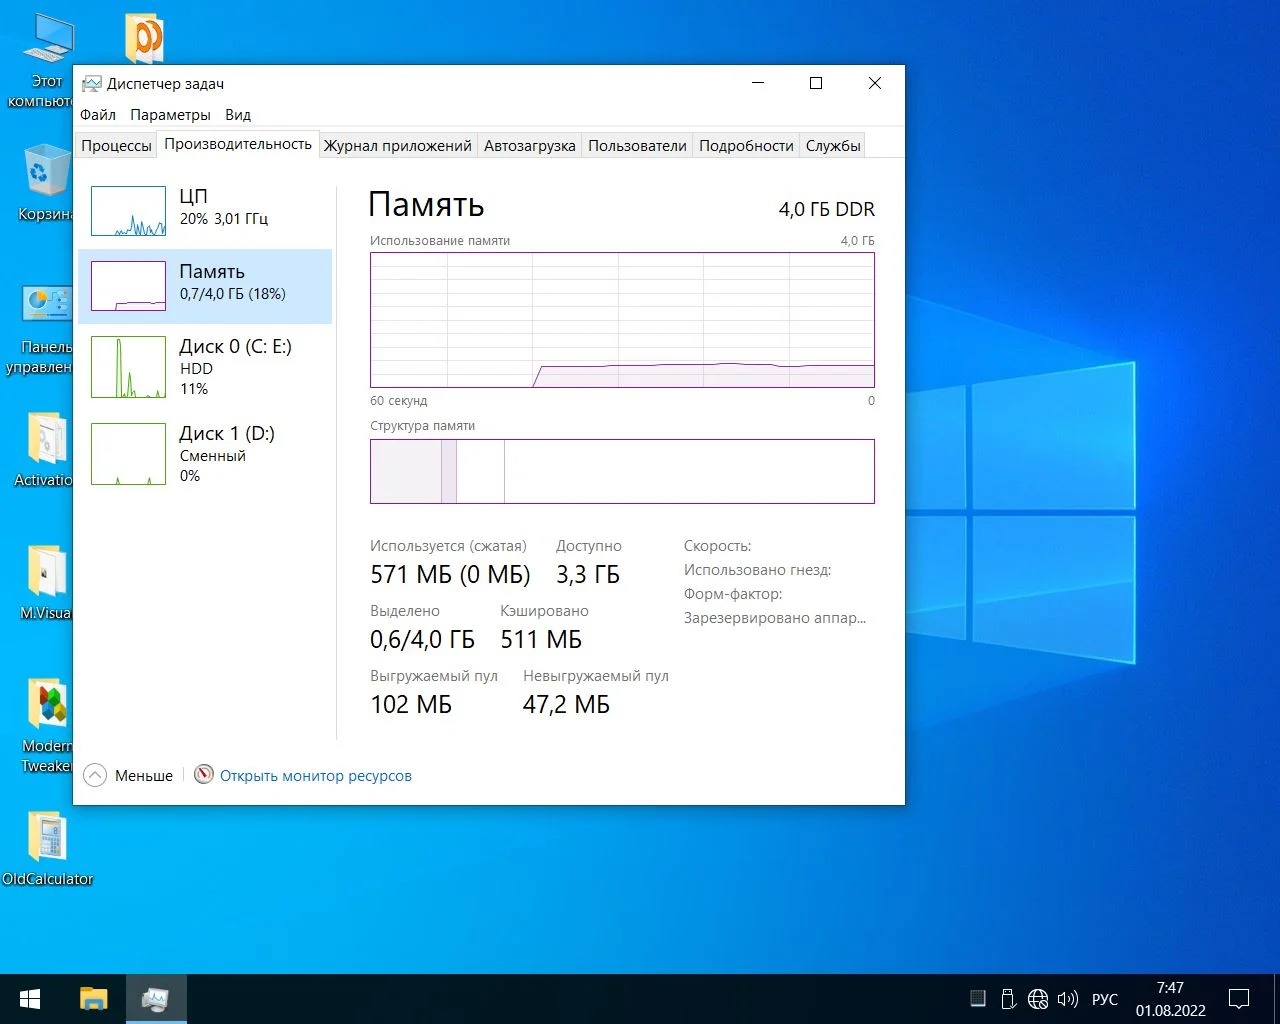
Task: Open the Параметры menu
Action: (x=170, y=115)
